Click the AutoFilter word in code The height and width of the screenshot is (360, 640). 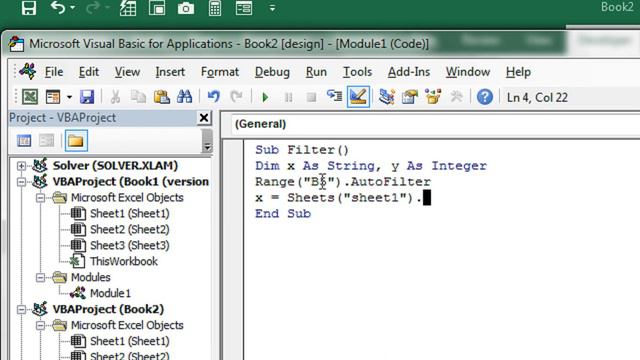coord(391,182)
